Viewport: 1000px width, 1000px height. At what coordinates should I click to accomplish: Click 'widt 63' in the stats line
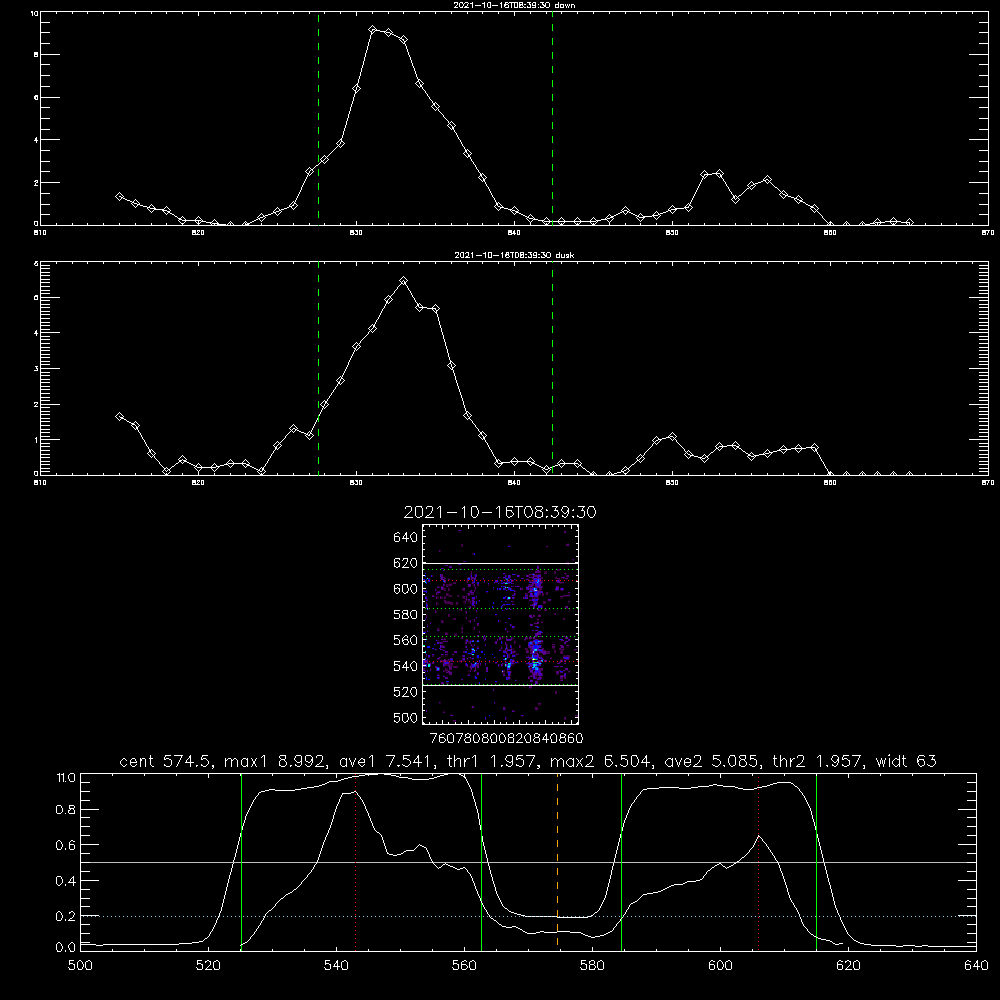[906, 761]
